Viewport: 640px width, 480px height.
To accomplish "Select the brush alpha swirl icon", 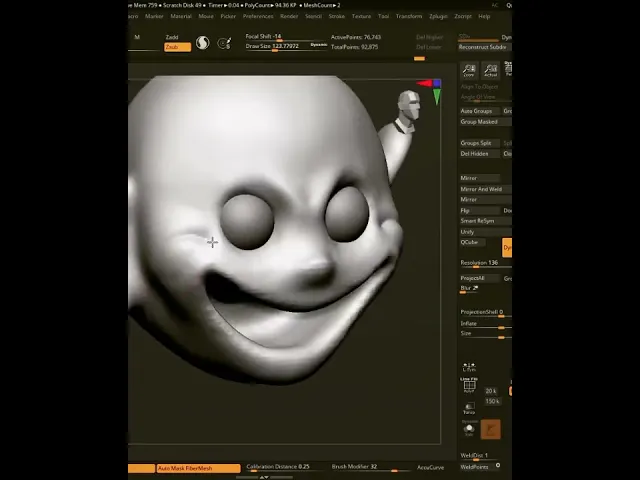I will [x=202, y=42].
